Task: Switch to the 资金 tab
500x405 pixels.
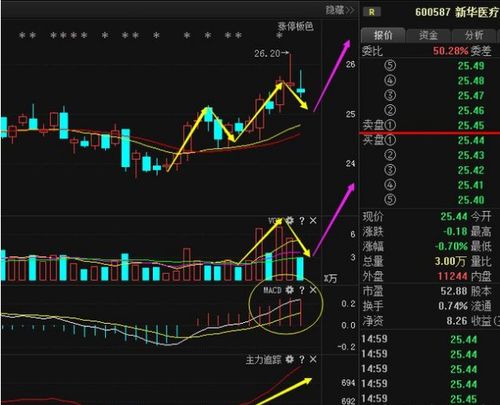Action: point(428,35)
